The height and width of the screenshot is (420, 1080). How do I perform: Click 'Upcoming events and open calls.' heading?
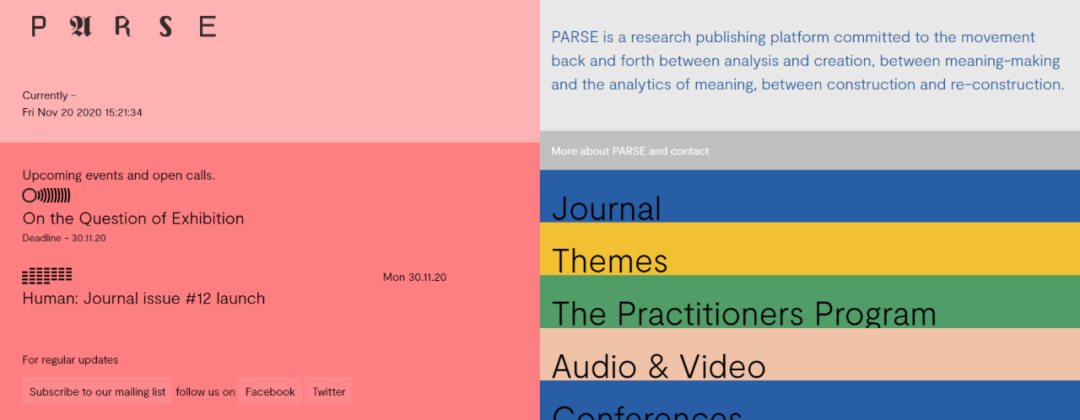click(118, 176)
